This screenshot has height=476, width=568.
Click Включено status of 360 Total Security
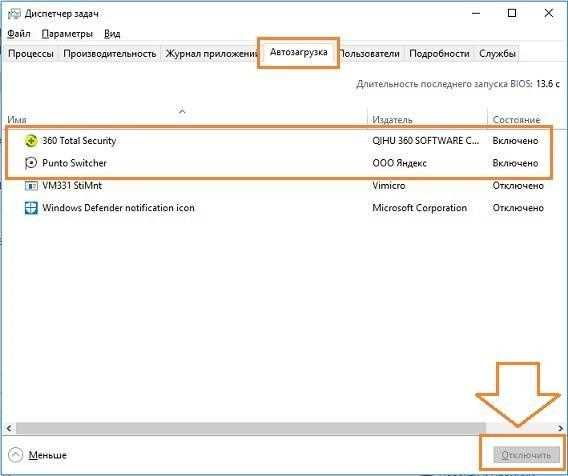pyautogui.click(x=515, y=141)
